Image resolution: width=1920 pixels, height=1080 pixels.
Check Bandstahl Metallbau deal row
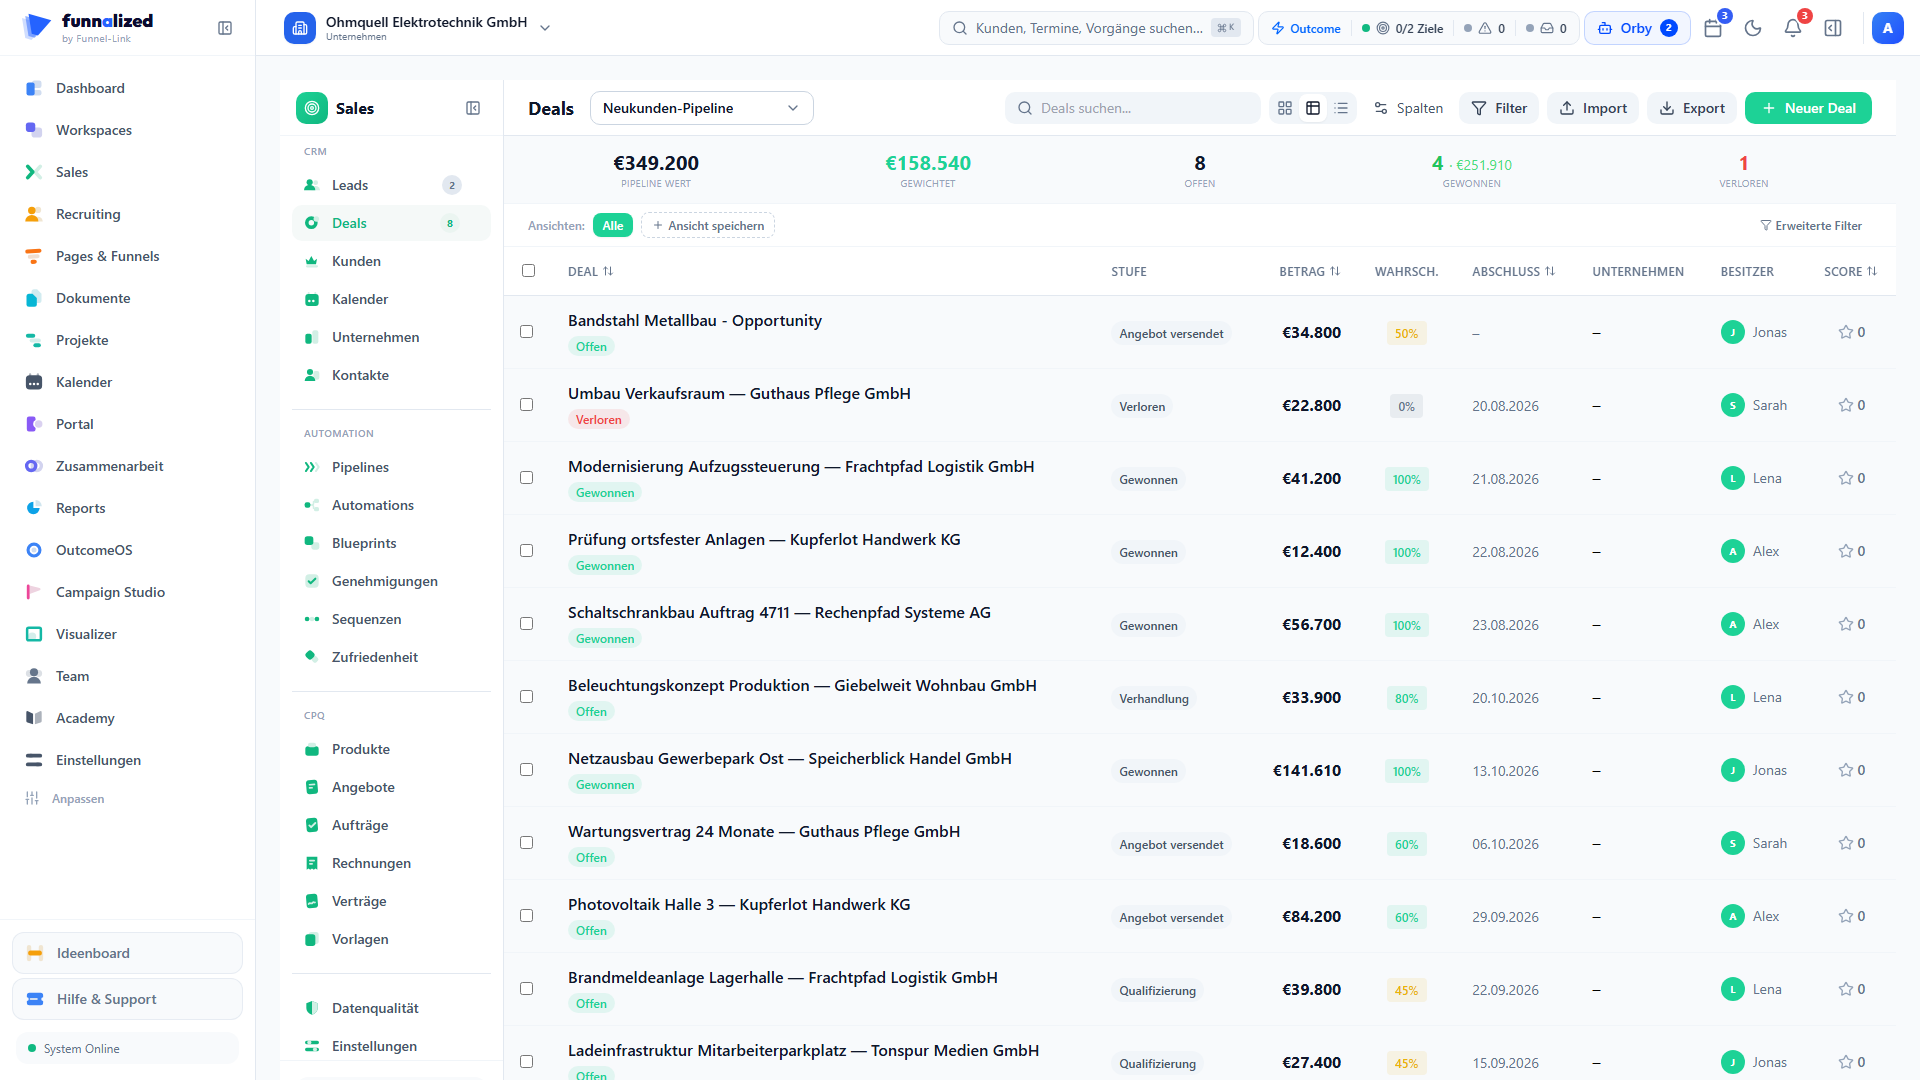(527, 332)
